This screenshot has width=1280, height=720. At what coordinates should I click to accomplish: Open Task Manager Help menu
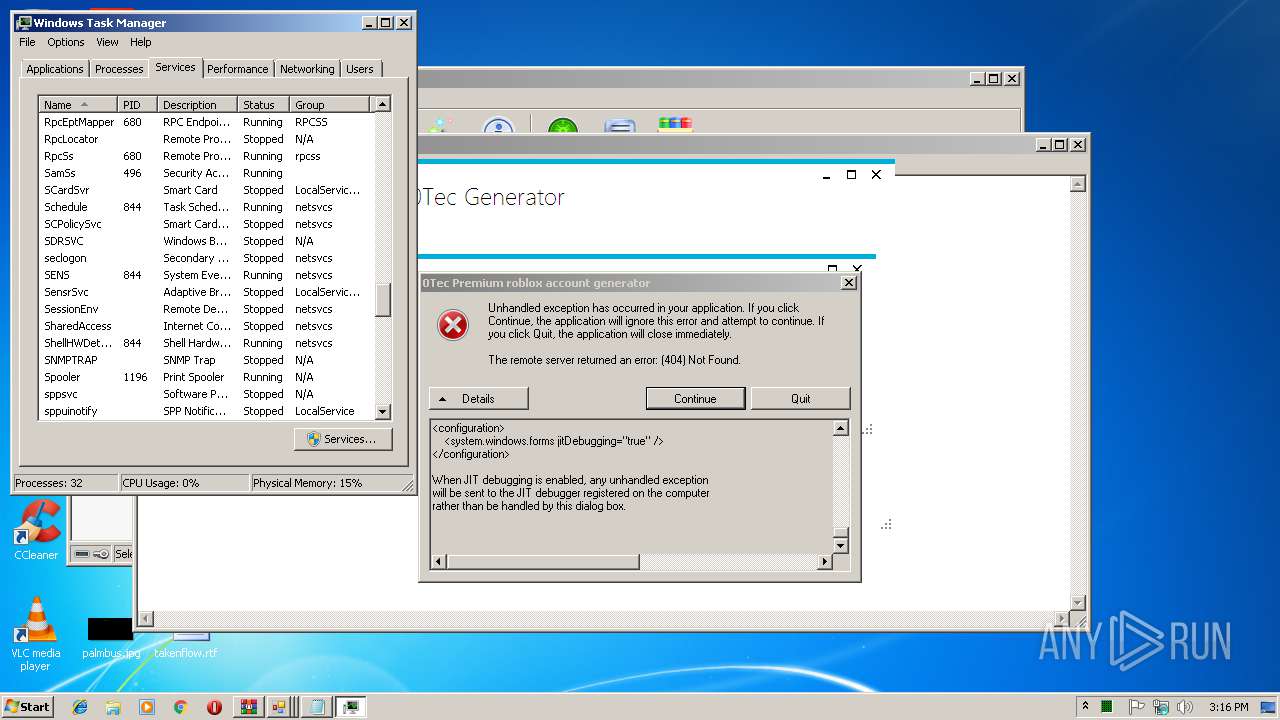141,42
